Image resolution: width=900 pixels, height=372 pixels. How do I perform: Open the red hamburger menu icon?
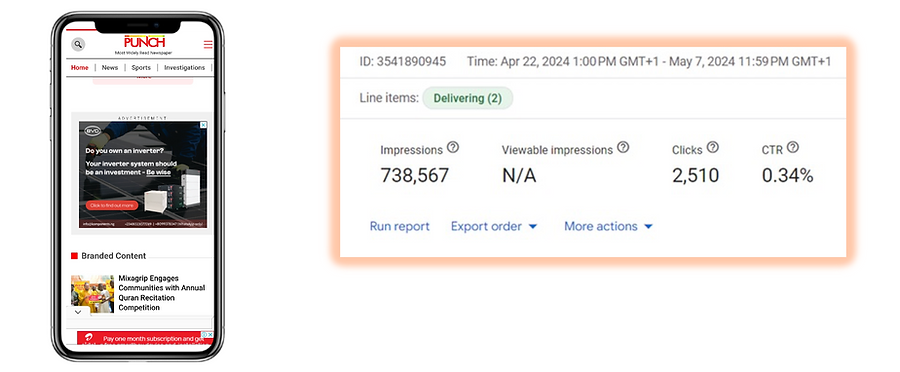click(x=208, y=45)
